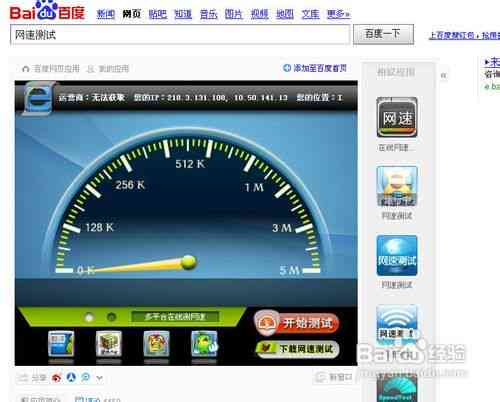Focus the search box containing 网速测试
The image size is (500, 402).
coord(180,35)
